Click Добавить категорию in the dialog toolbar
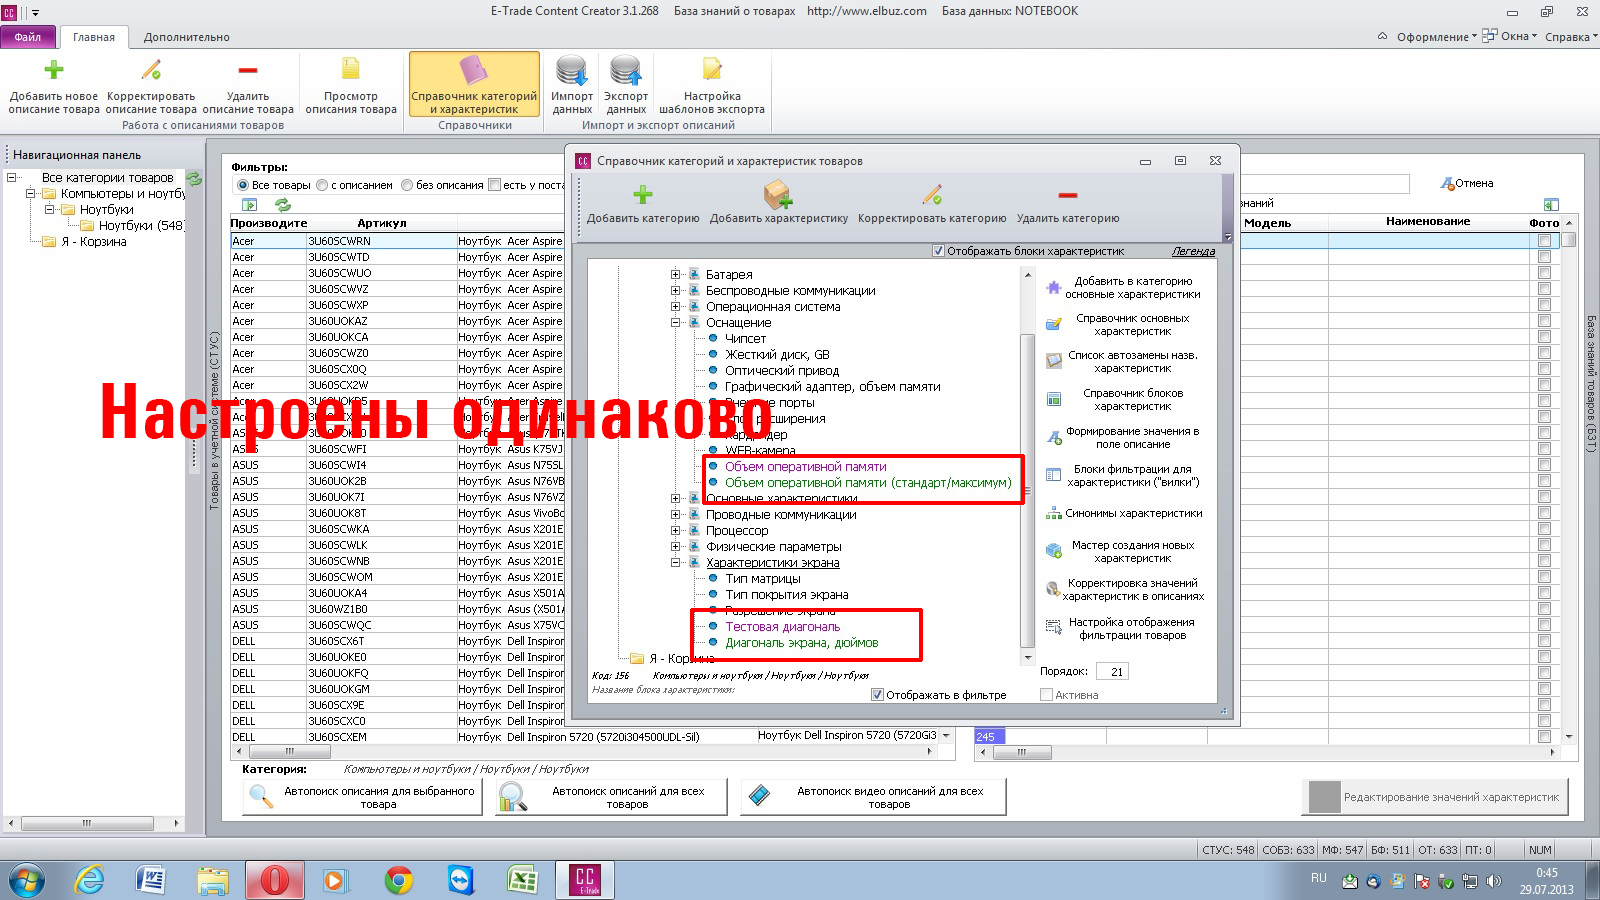1600x900 pixels. point(643,204)
